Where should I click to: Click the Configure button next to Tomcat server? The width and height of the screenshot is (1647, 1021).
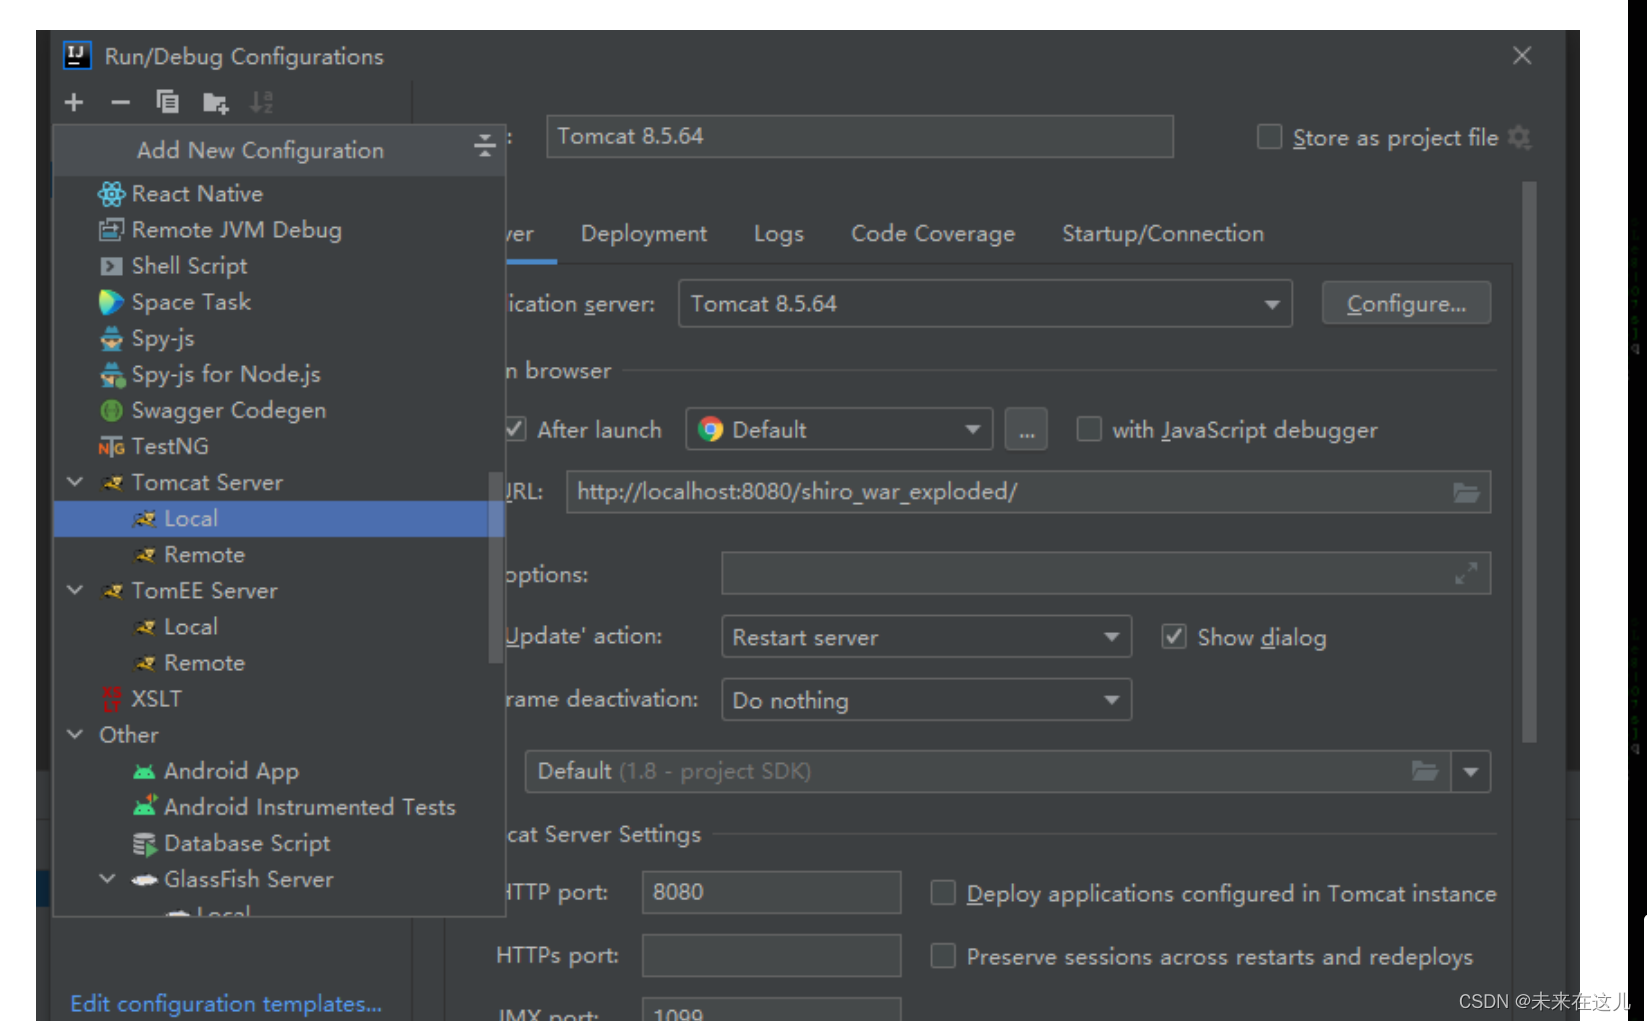pos(1405,303)
